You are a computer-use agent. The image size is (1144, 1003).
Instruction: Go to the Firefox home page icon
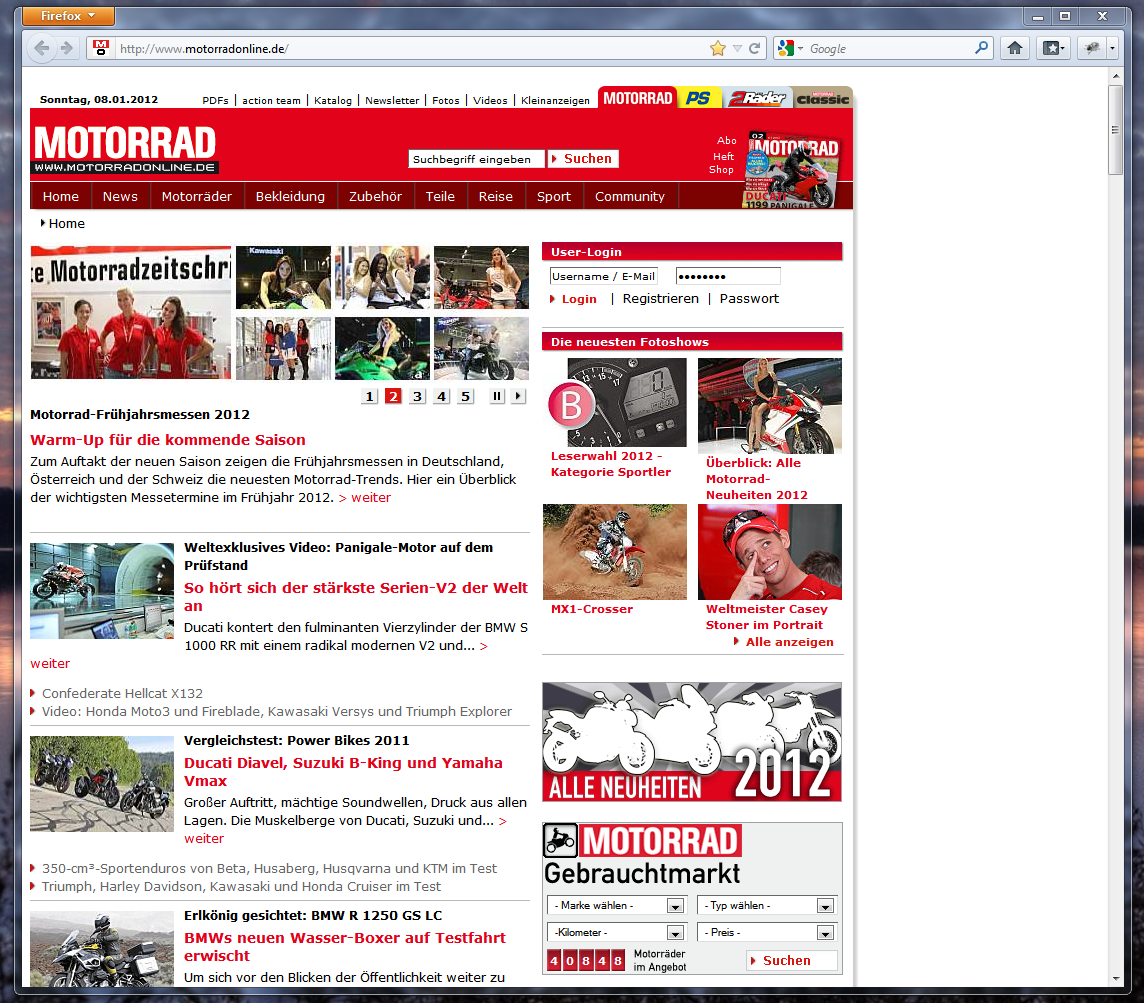1014,48
